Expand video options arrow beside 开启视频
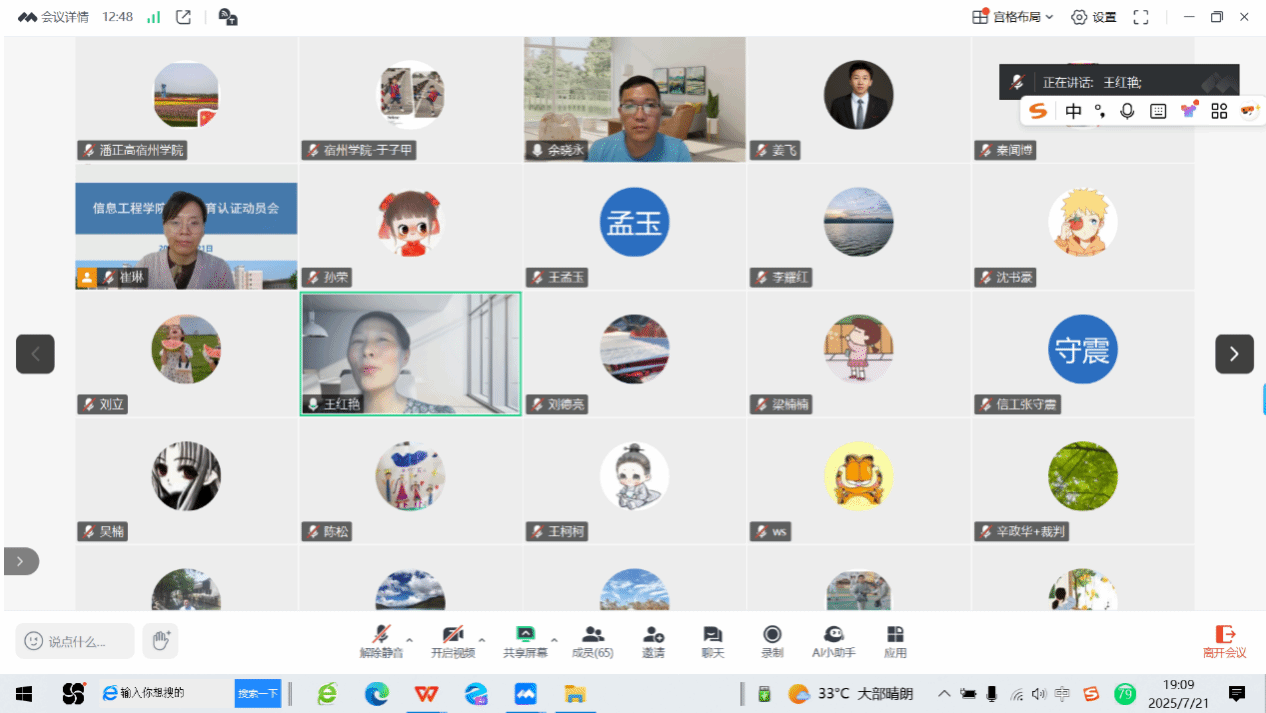 [x=481, y=639]
